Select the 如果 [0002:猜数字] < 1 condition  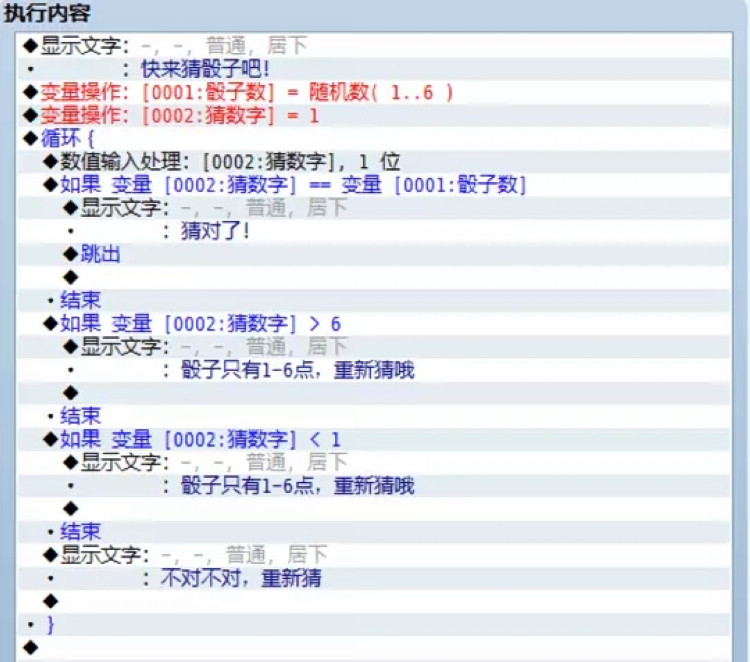click(373, 439)
